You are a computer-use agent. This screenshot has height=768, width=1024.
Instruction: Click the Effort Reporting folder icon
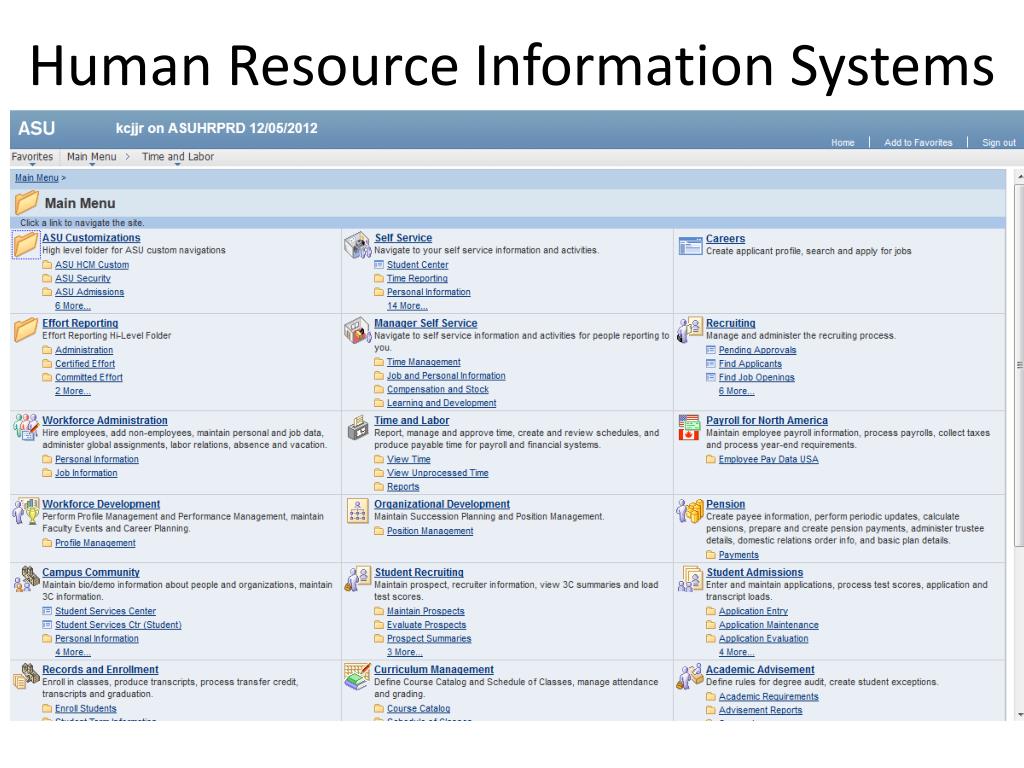[x=25, y=329]
